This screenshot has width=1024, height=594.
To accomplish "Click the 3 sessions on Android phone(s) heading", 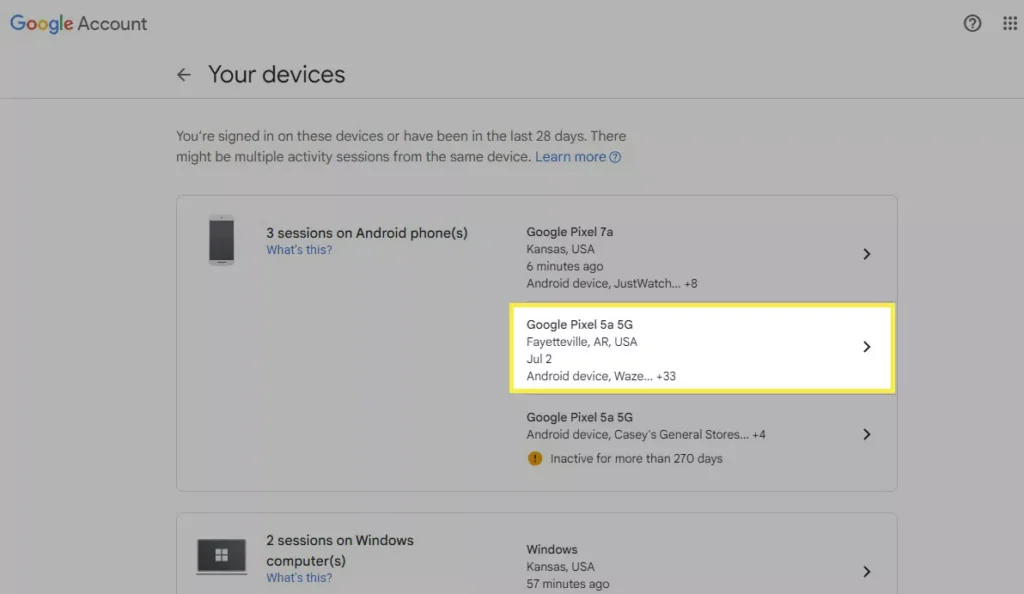I will pos(366,233).
